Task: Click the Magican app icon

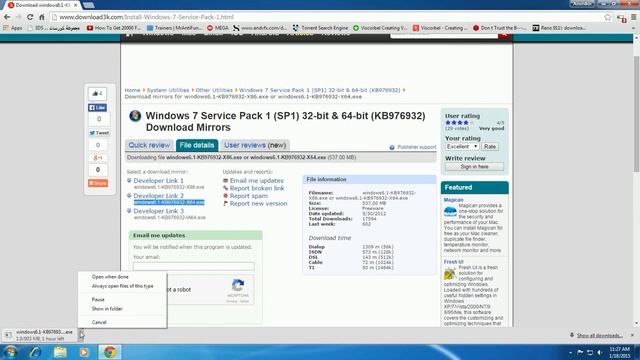Action: click(x=450, y=211)
